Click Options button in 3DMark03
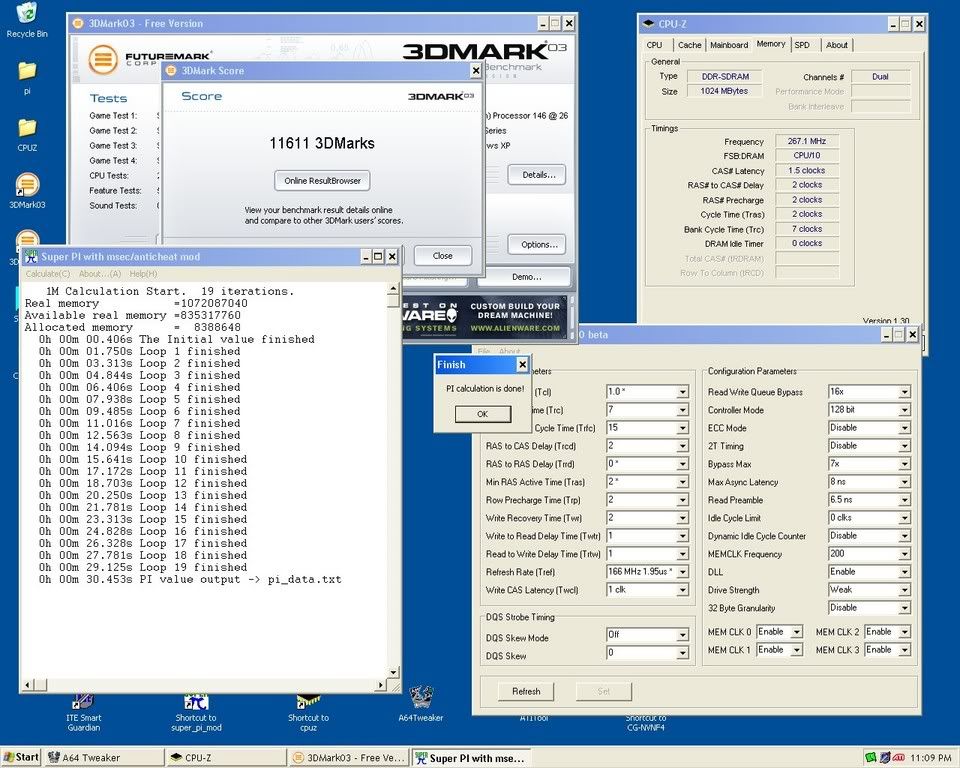This screenshot has width=960, height=768. (537, 244)
